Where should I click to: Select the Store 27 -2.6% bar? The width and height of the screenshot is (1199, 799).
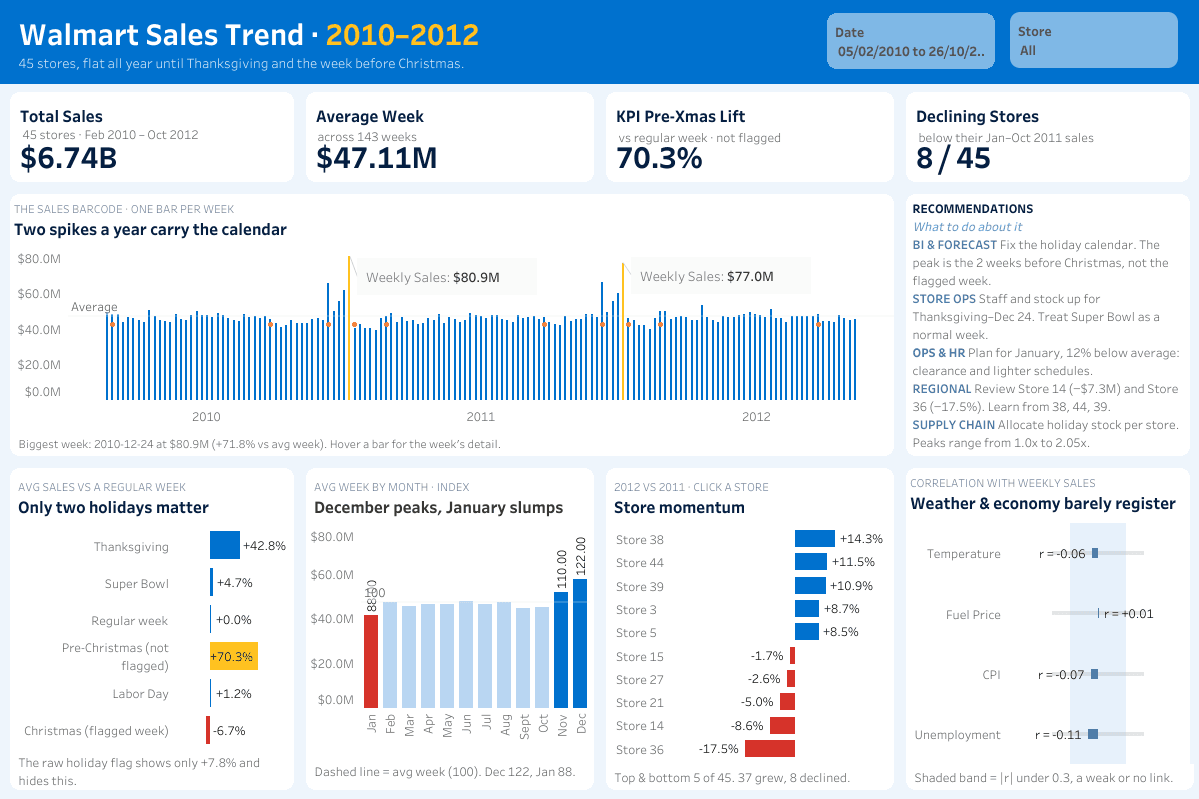(791, 678)
